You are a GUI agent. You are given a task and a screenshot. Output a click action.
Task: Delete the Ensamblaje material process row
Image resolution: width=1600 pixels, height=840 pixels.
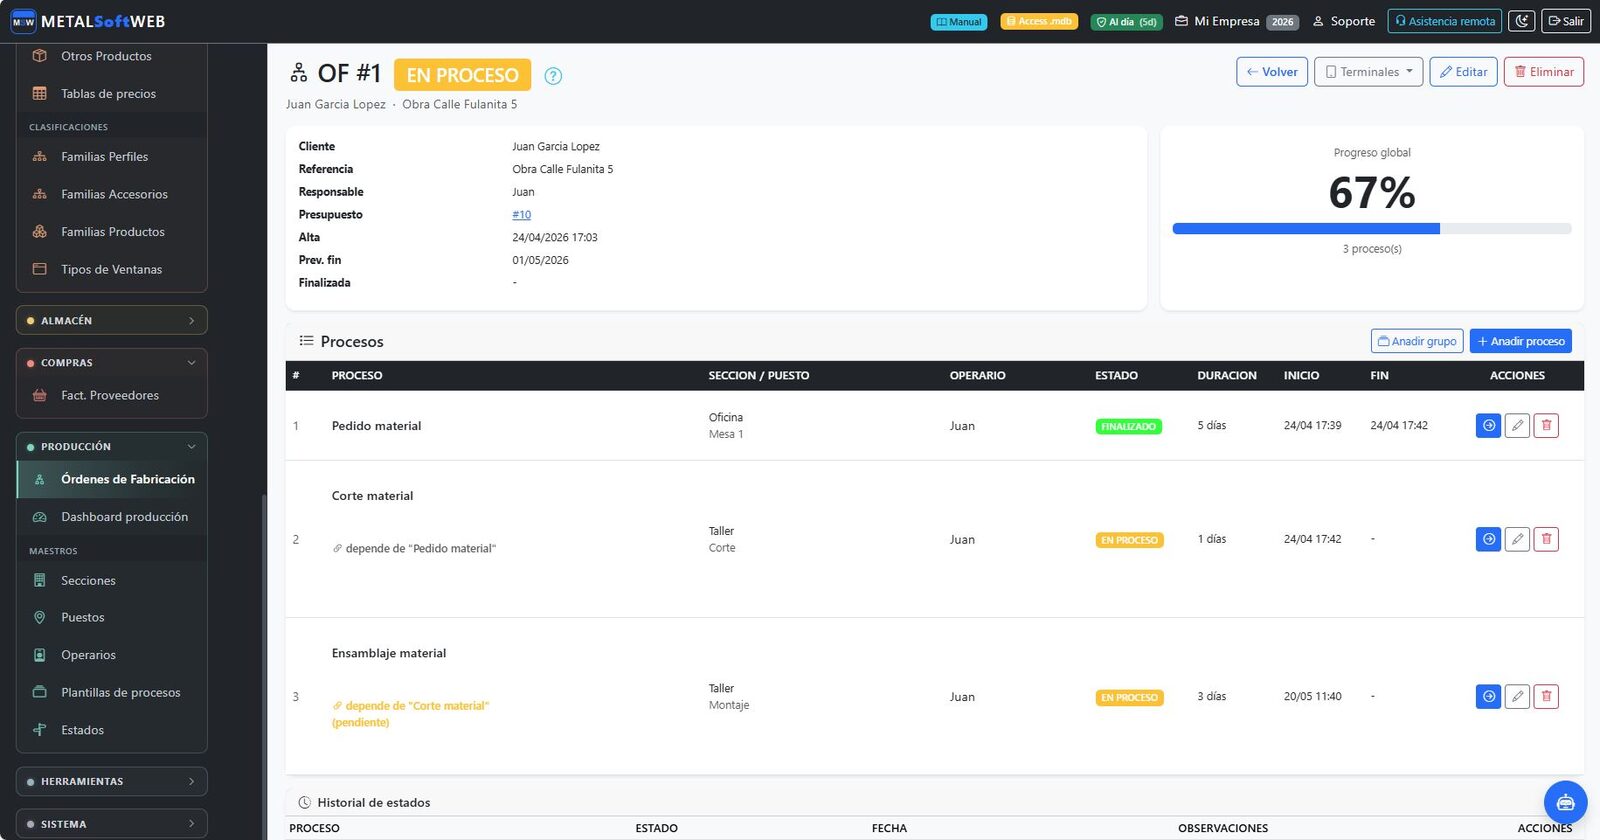pos(1546,697)
